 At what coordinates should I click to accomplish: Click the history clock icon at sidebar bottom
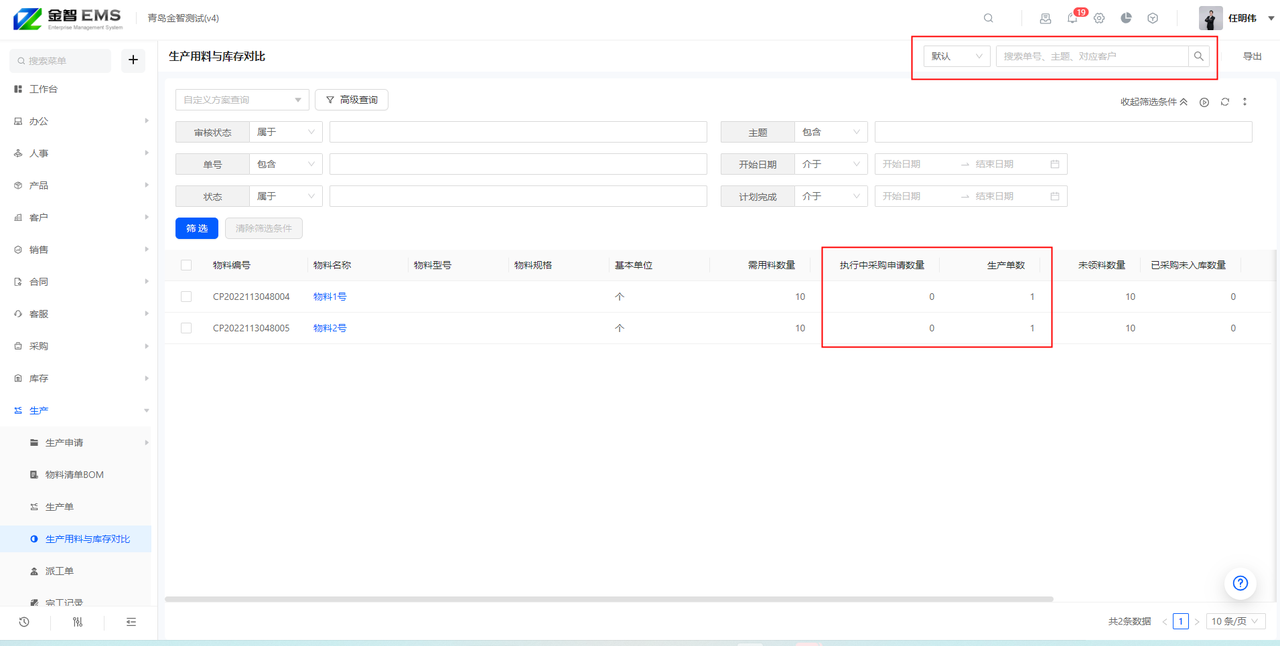(x=24, y=622)
